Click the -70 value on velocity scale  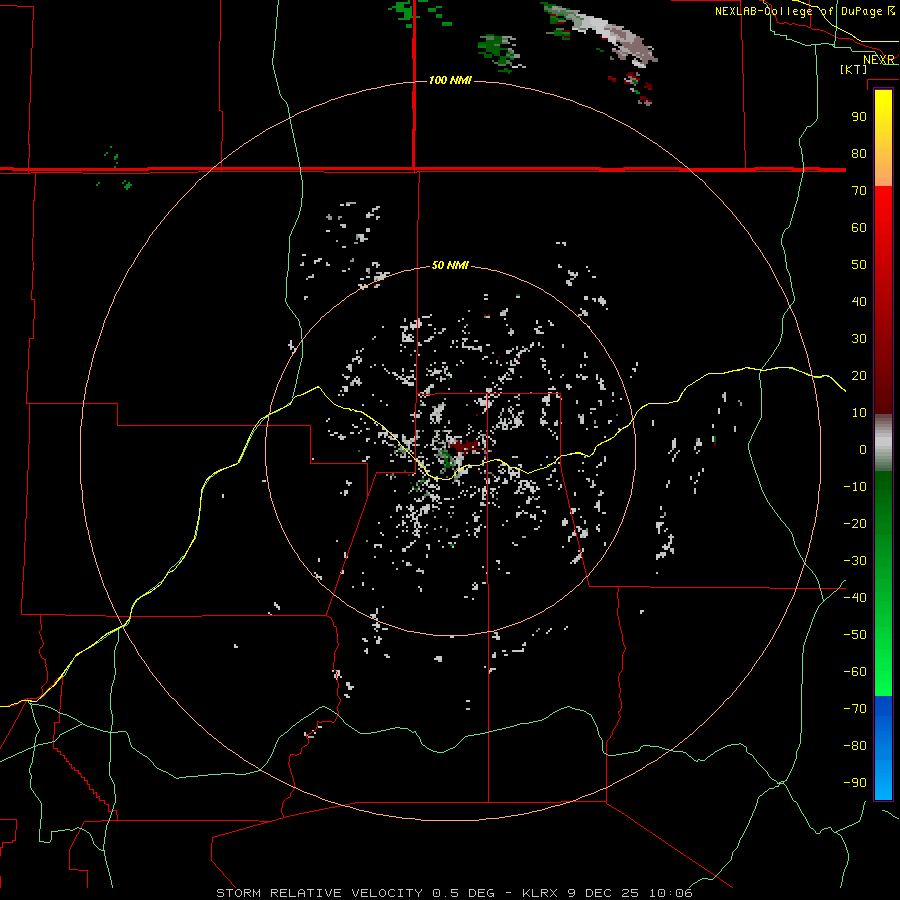855,709
